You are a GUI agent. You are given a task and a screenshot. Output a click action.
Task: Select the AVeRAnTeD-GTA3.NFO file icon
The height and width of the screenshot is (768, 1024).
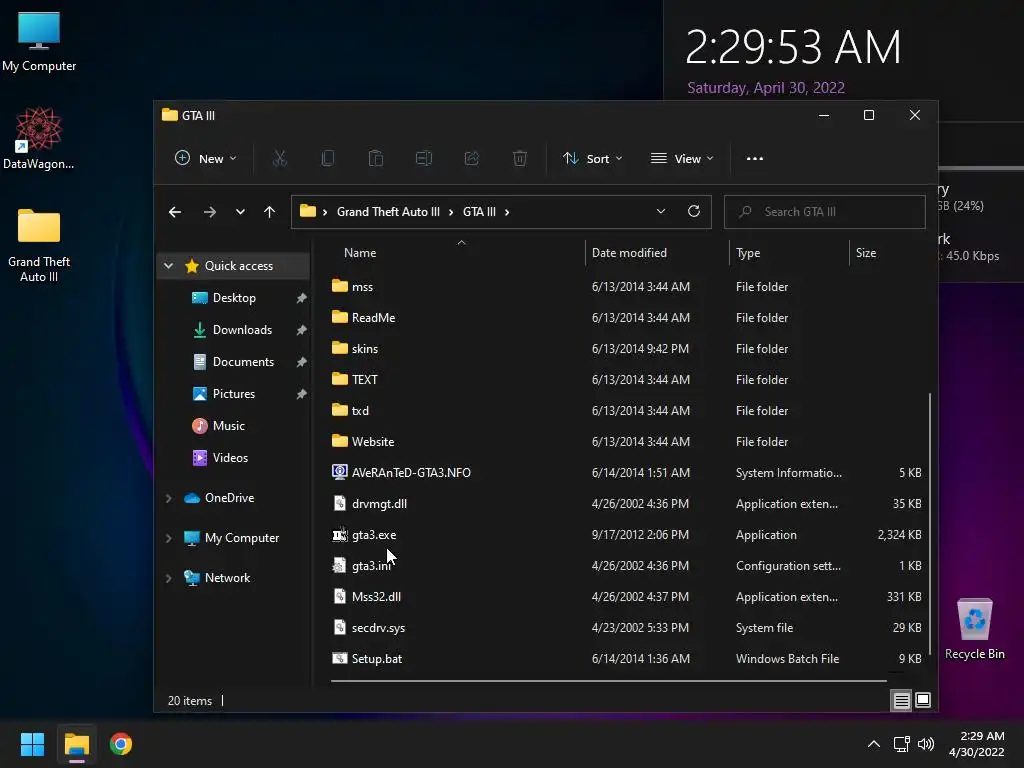pos(340,472)
